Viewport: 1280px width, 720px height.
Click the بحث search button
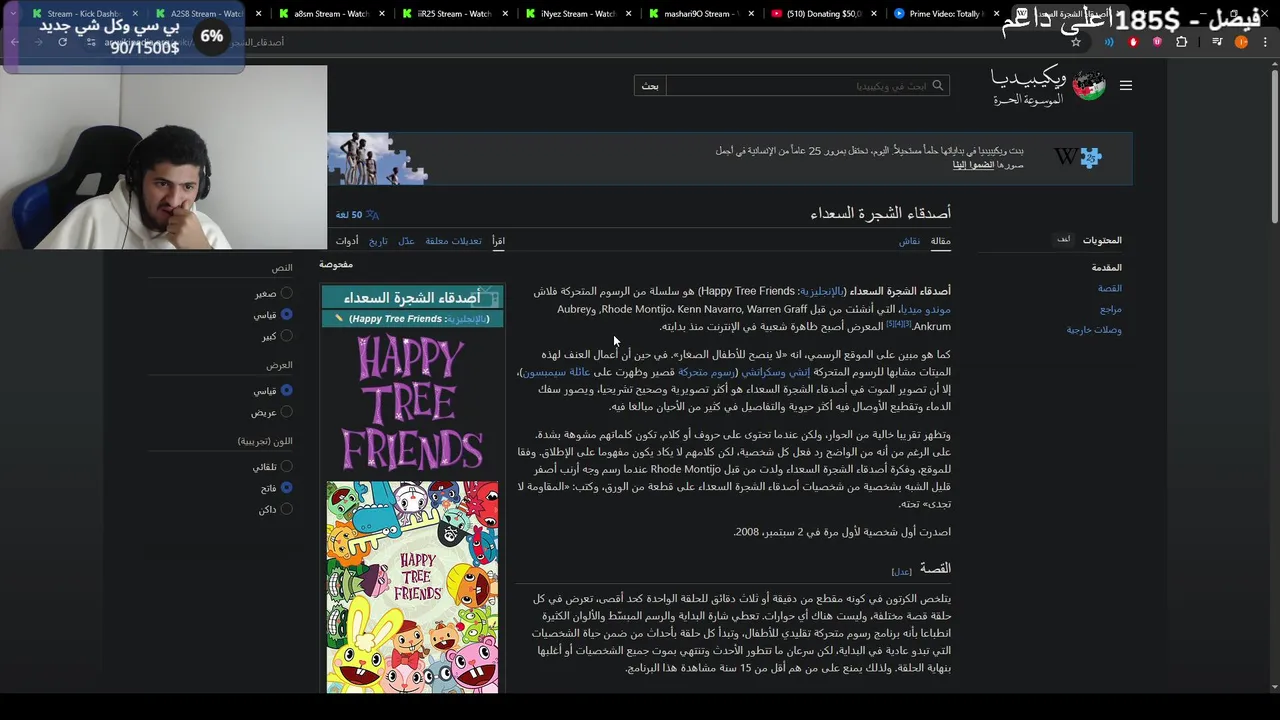coord(650,86)
